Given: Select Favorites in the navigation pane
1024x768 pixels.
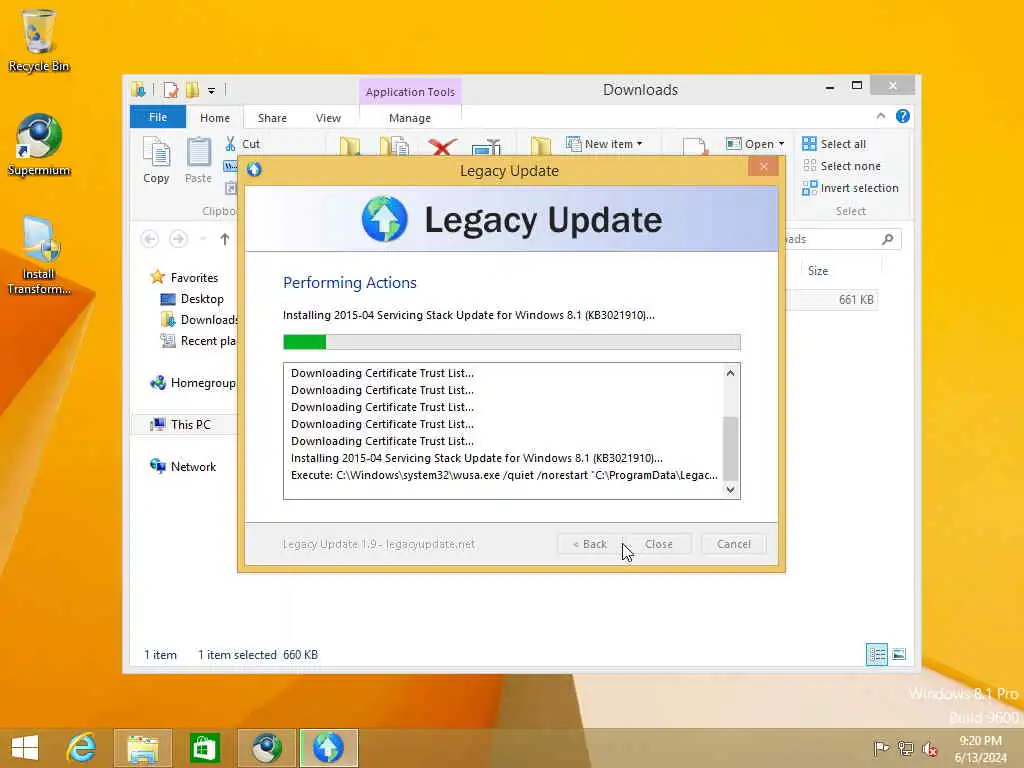Looking at the screenshot, I should point(184,278).
